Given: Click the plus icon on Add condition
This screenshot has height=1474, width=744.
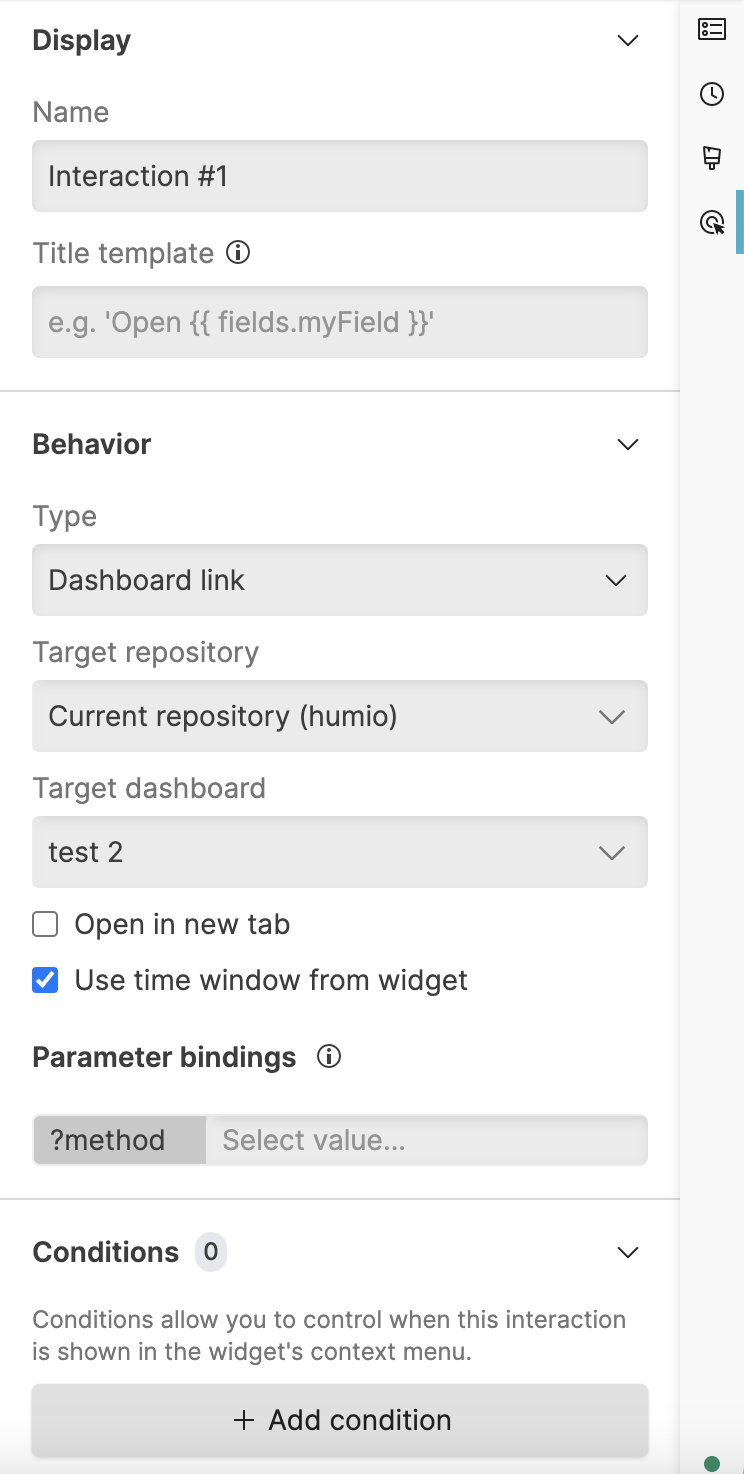Looking at the screenshot, I should tap(245, 1419).
